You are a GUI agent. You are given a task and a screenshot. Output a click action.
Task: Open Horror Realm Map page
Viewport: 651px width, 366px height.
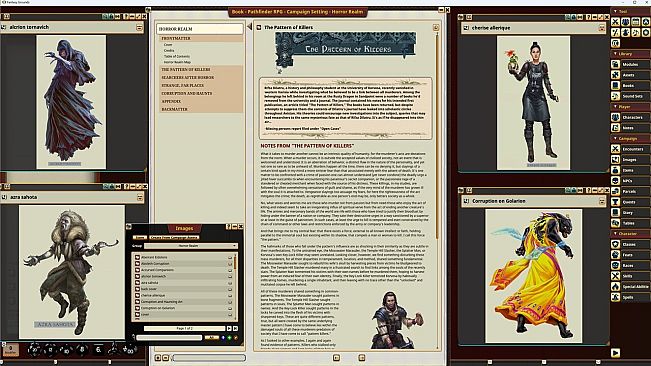[177, 62]
